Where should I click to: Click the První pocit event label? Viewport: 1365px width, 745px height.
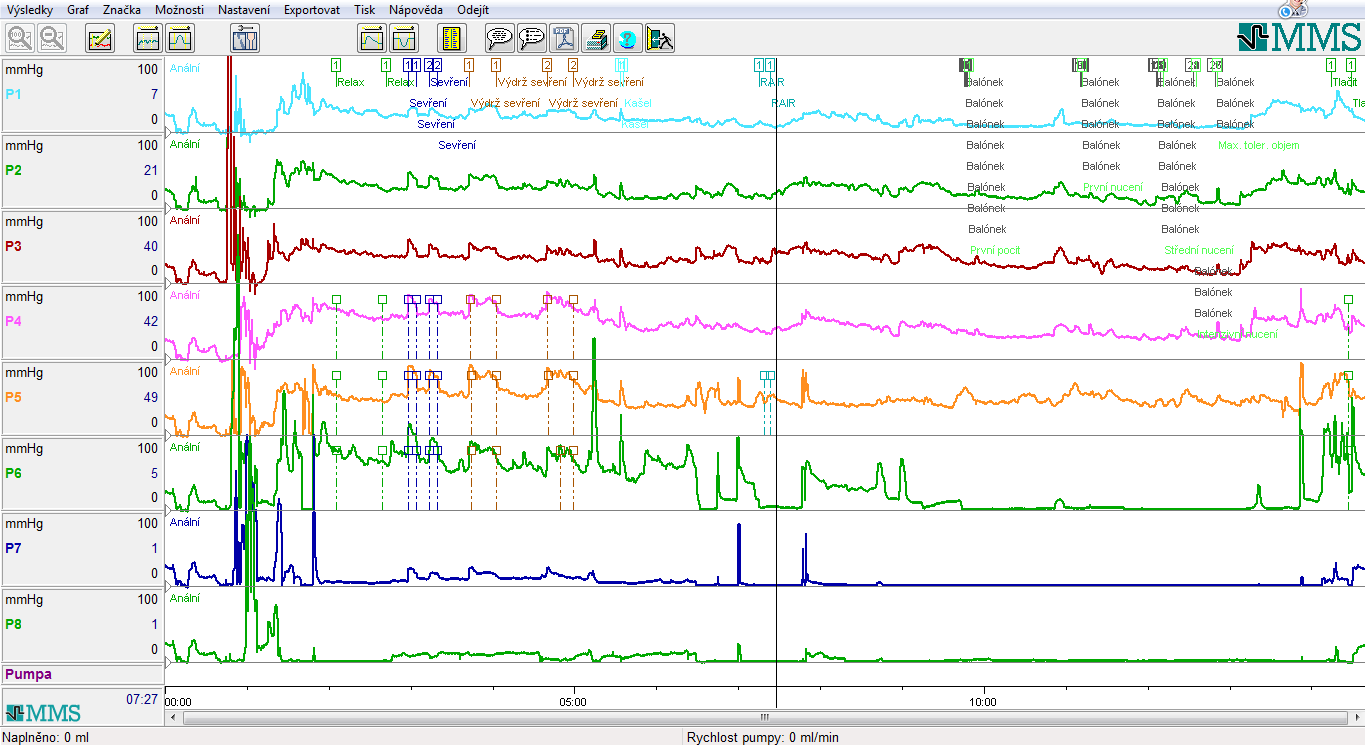point(995,250)
